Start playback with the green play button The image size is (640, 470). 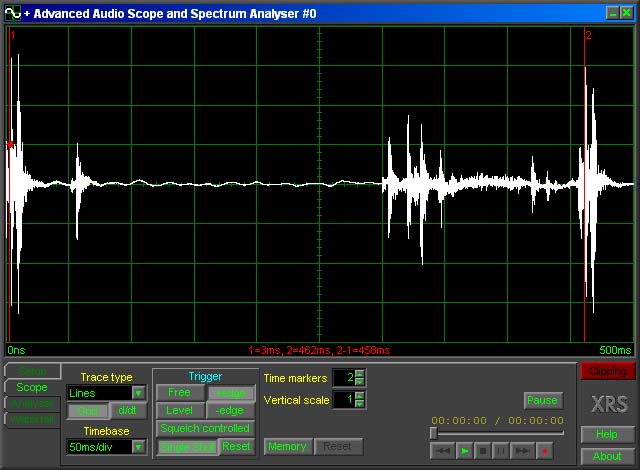point(464,451)
